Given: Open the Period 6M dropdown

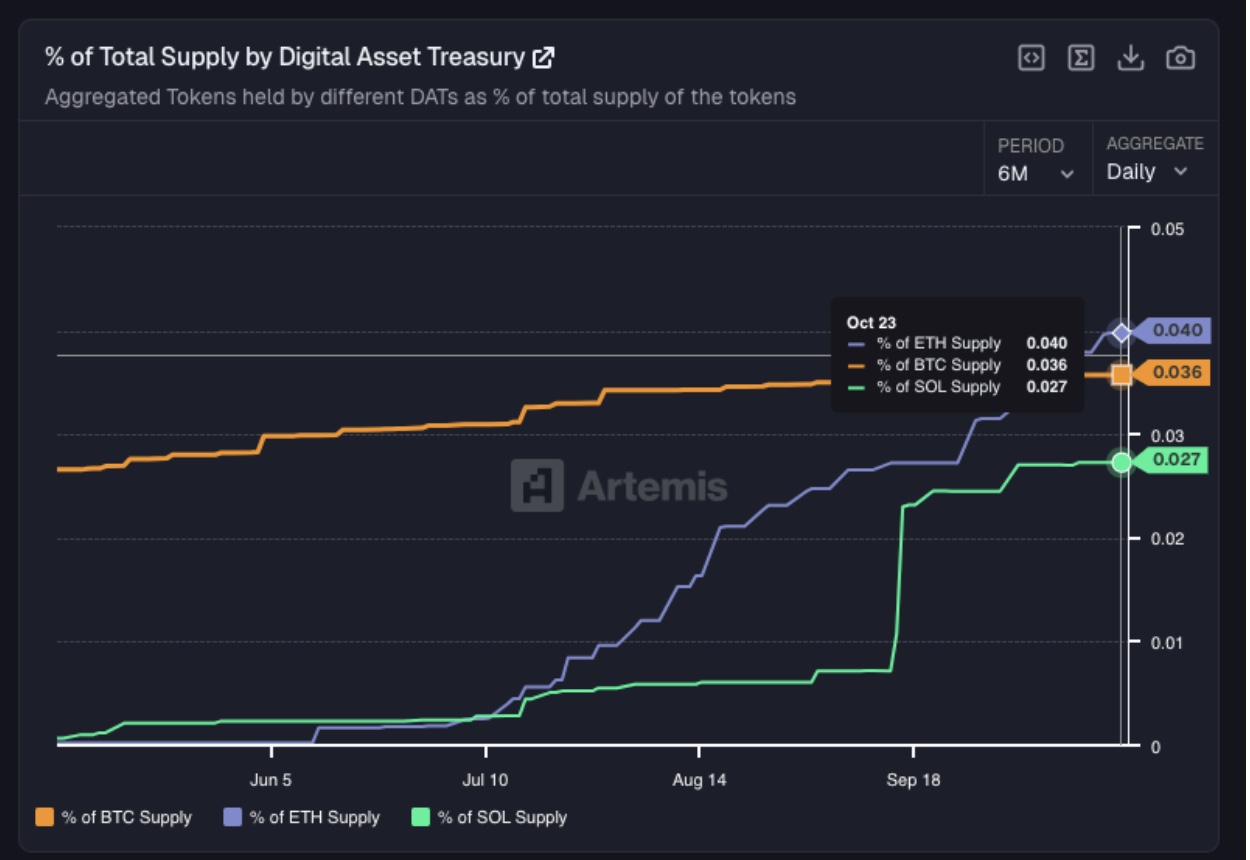Looking at the screenshot, I should click(x=1035, y=173).
